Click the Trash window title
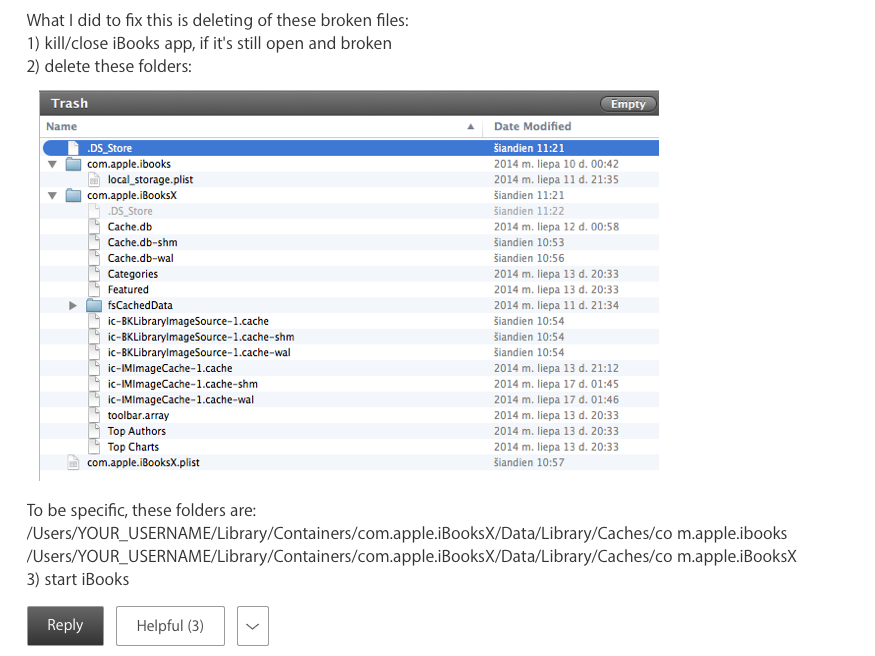The width and height of the screenshot is (875, 656). (x=70, y=103)
